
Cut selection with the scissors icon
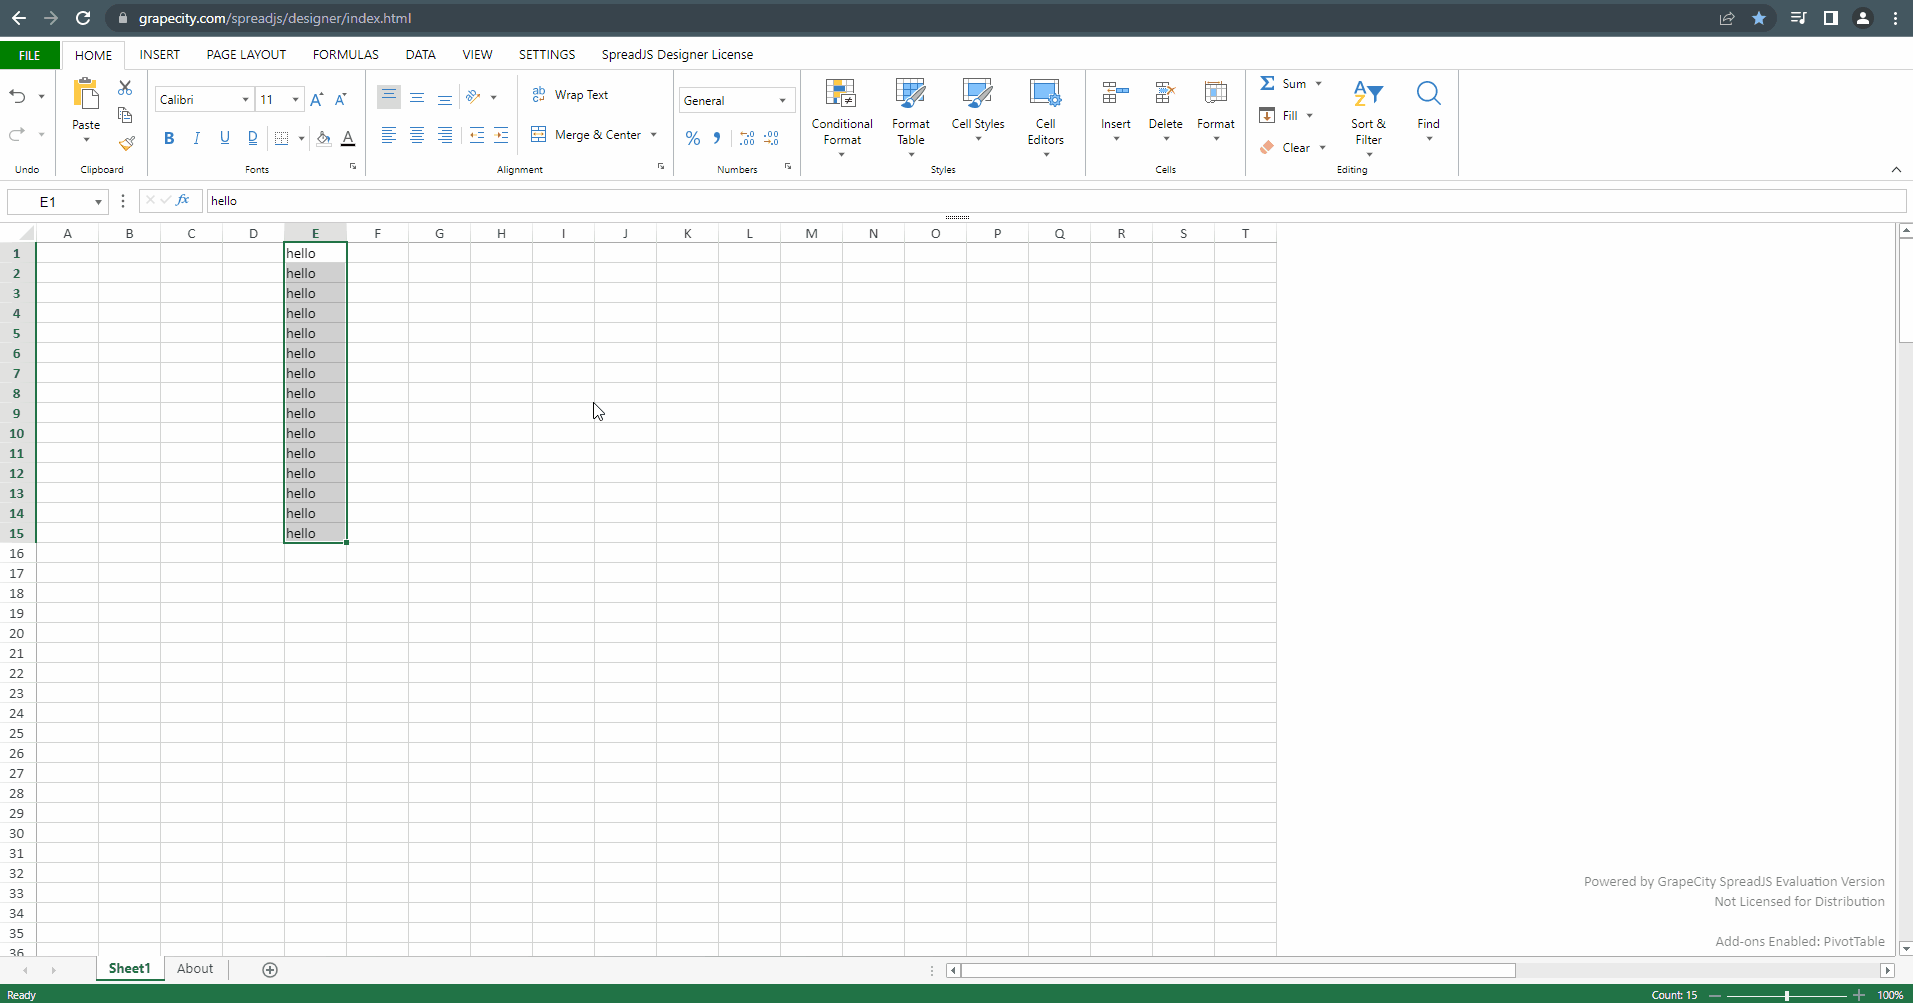pyautogui.click(x=125, y=88)
